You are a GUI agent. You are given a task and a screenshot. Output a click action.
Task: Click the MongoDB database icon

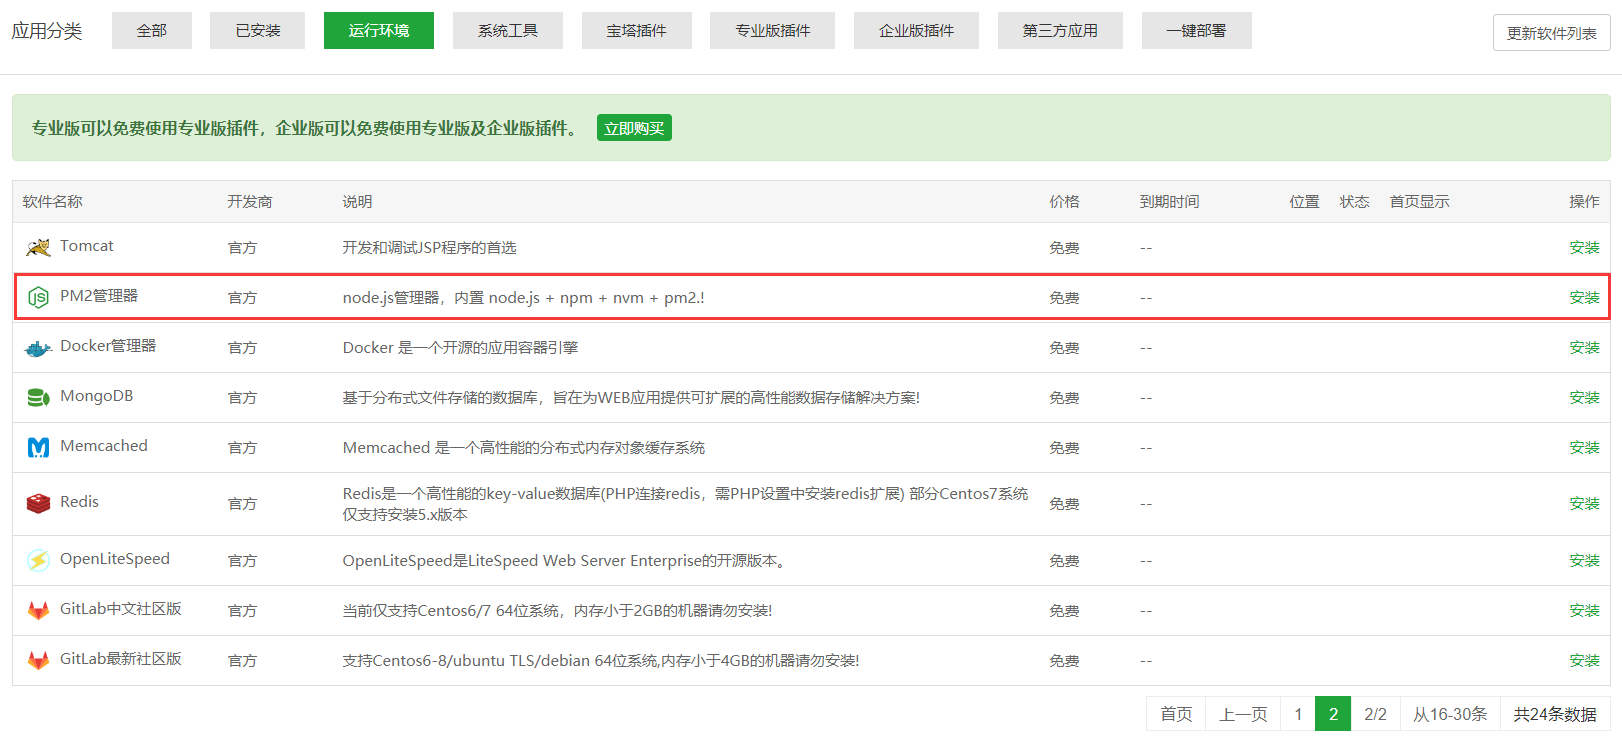(x=38, y=398)
